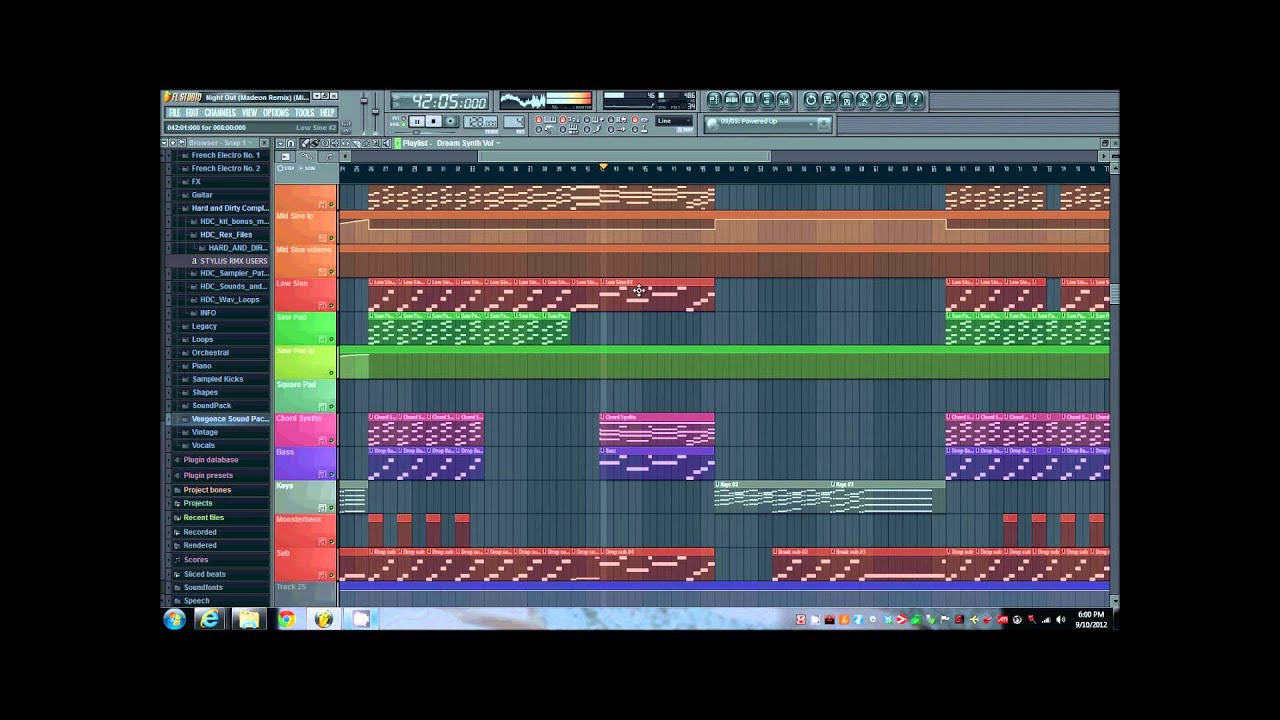Mute the Saw Pad track green LED
Screen dimensions: 1280x720
click(331, 339)
